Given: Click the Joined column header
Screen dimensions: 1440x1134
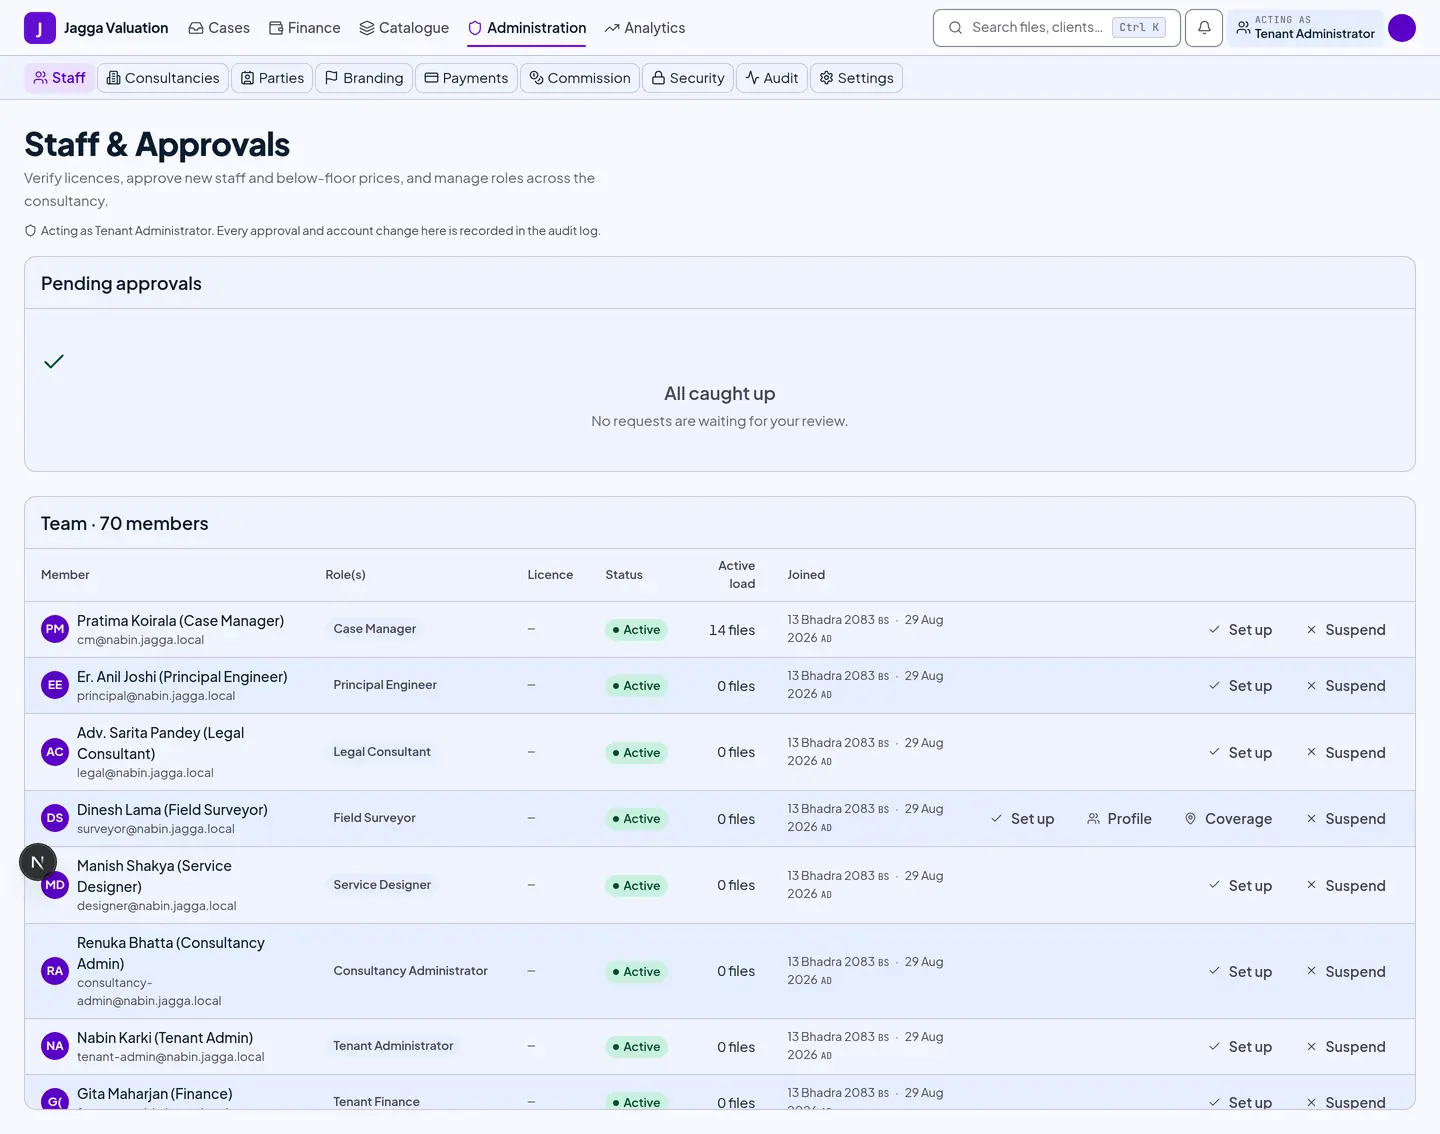Looking at the screenshot, I should point(806,575).
